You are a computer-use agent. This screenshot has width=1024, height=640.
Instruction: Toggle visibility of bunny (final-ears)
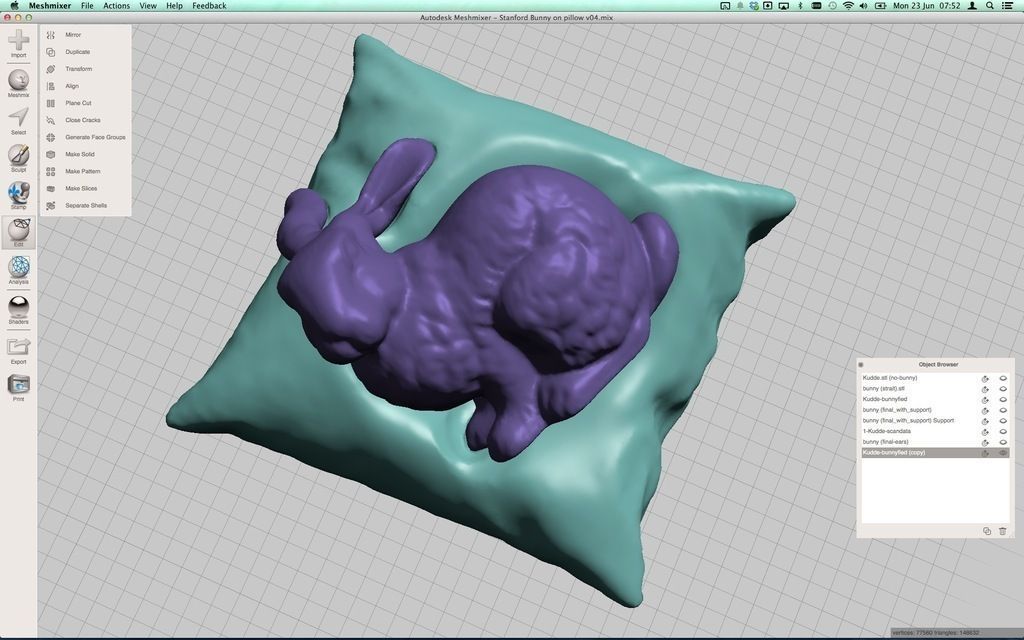[1003, 442]
